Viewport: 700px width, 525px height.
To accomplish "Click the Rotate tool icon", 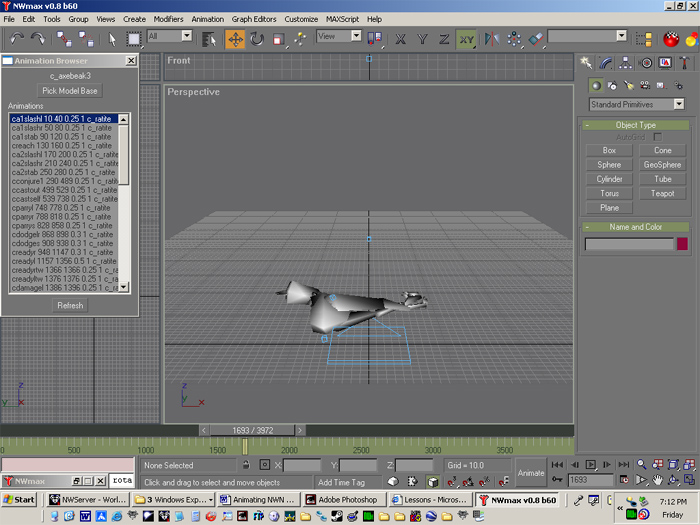I will [257, 39].
